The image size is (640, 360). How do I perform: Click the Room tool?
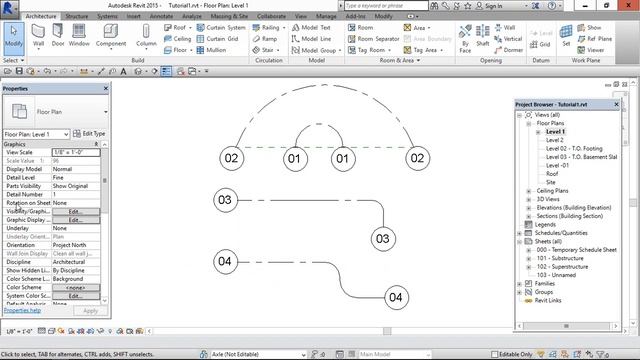coord(360,27)
